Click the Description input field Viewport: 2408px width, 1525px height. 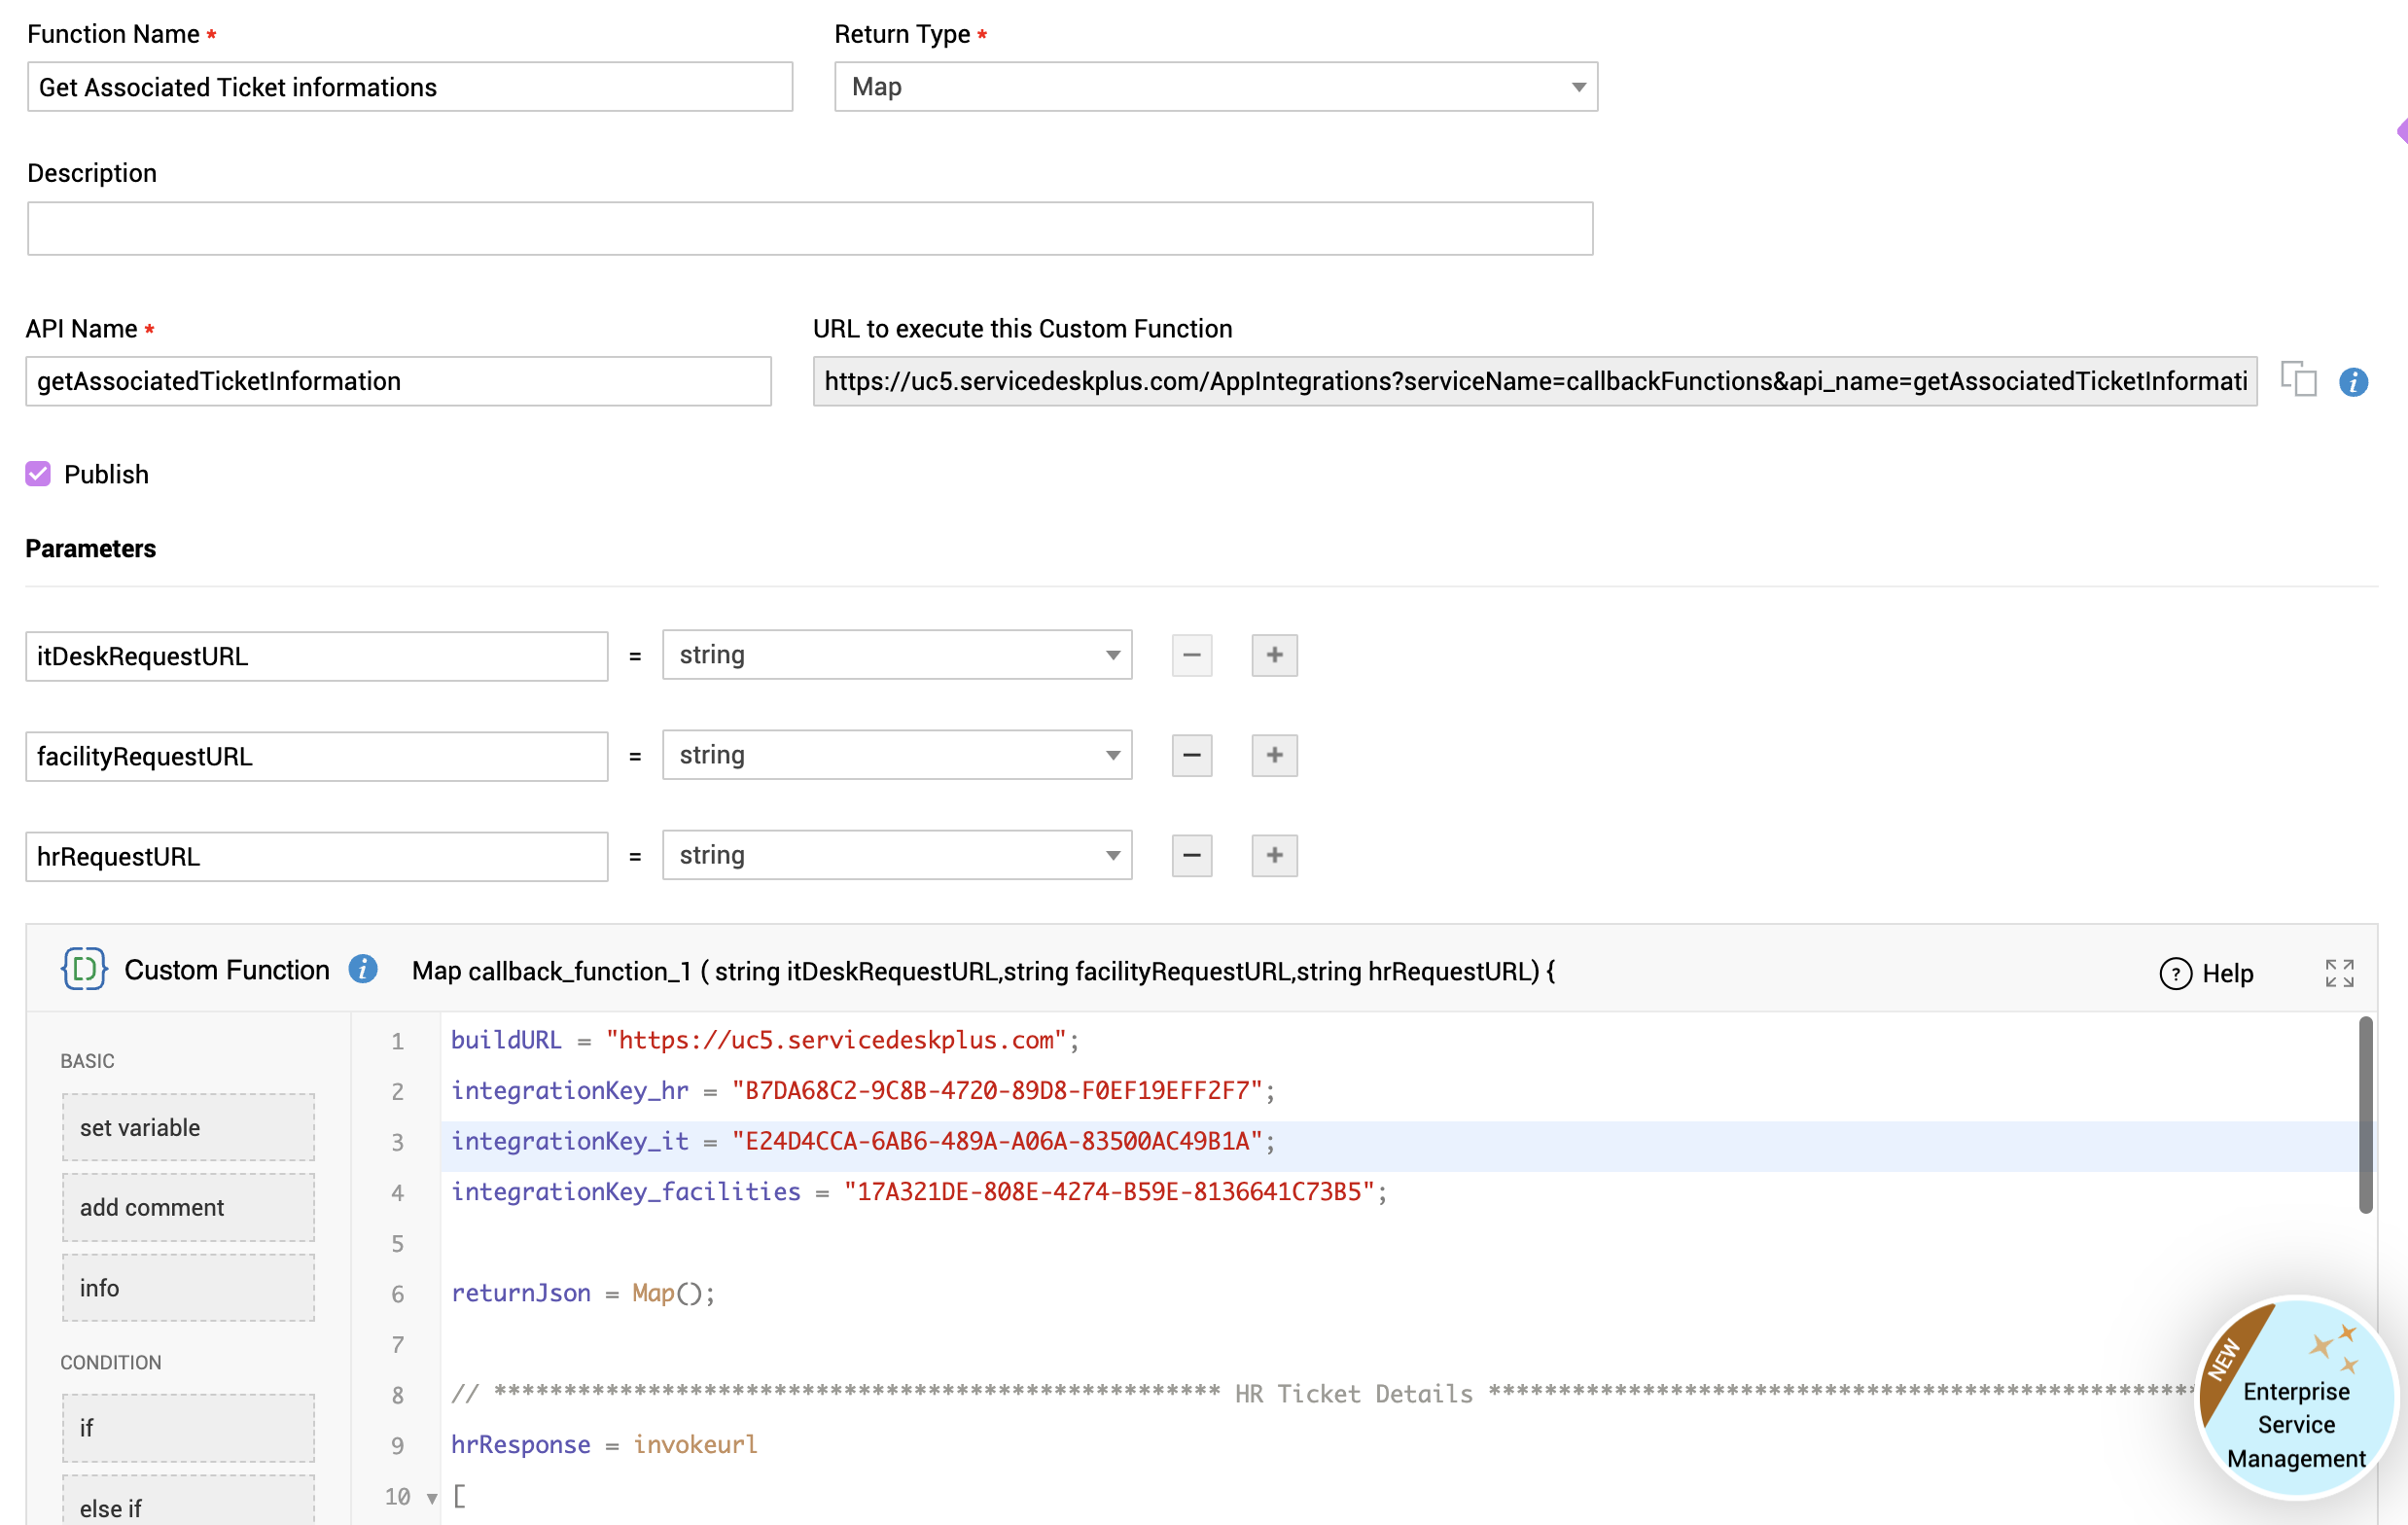pyautogui.click(x=809, y=229)
